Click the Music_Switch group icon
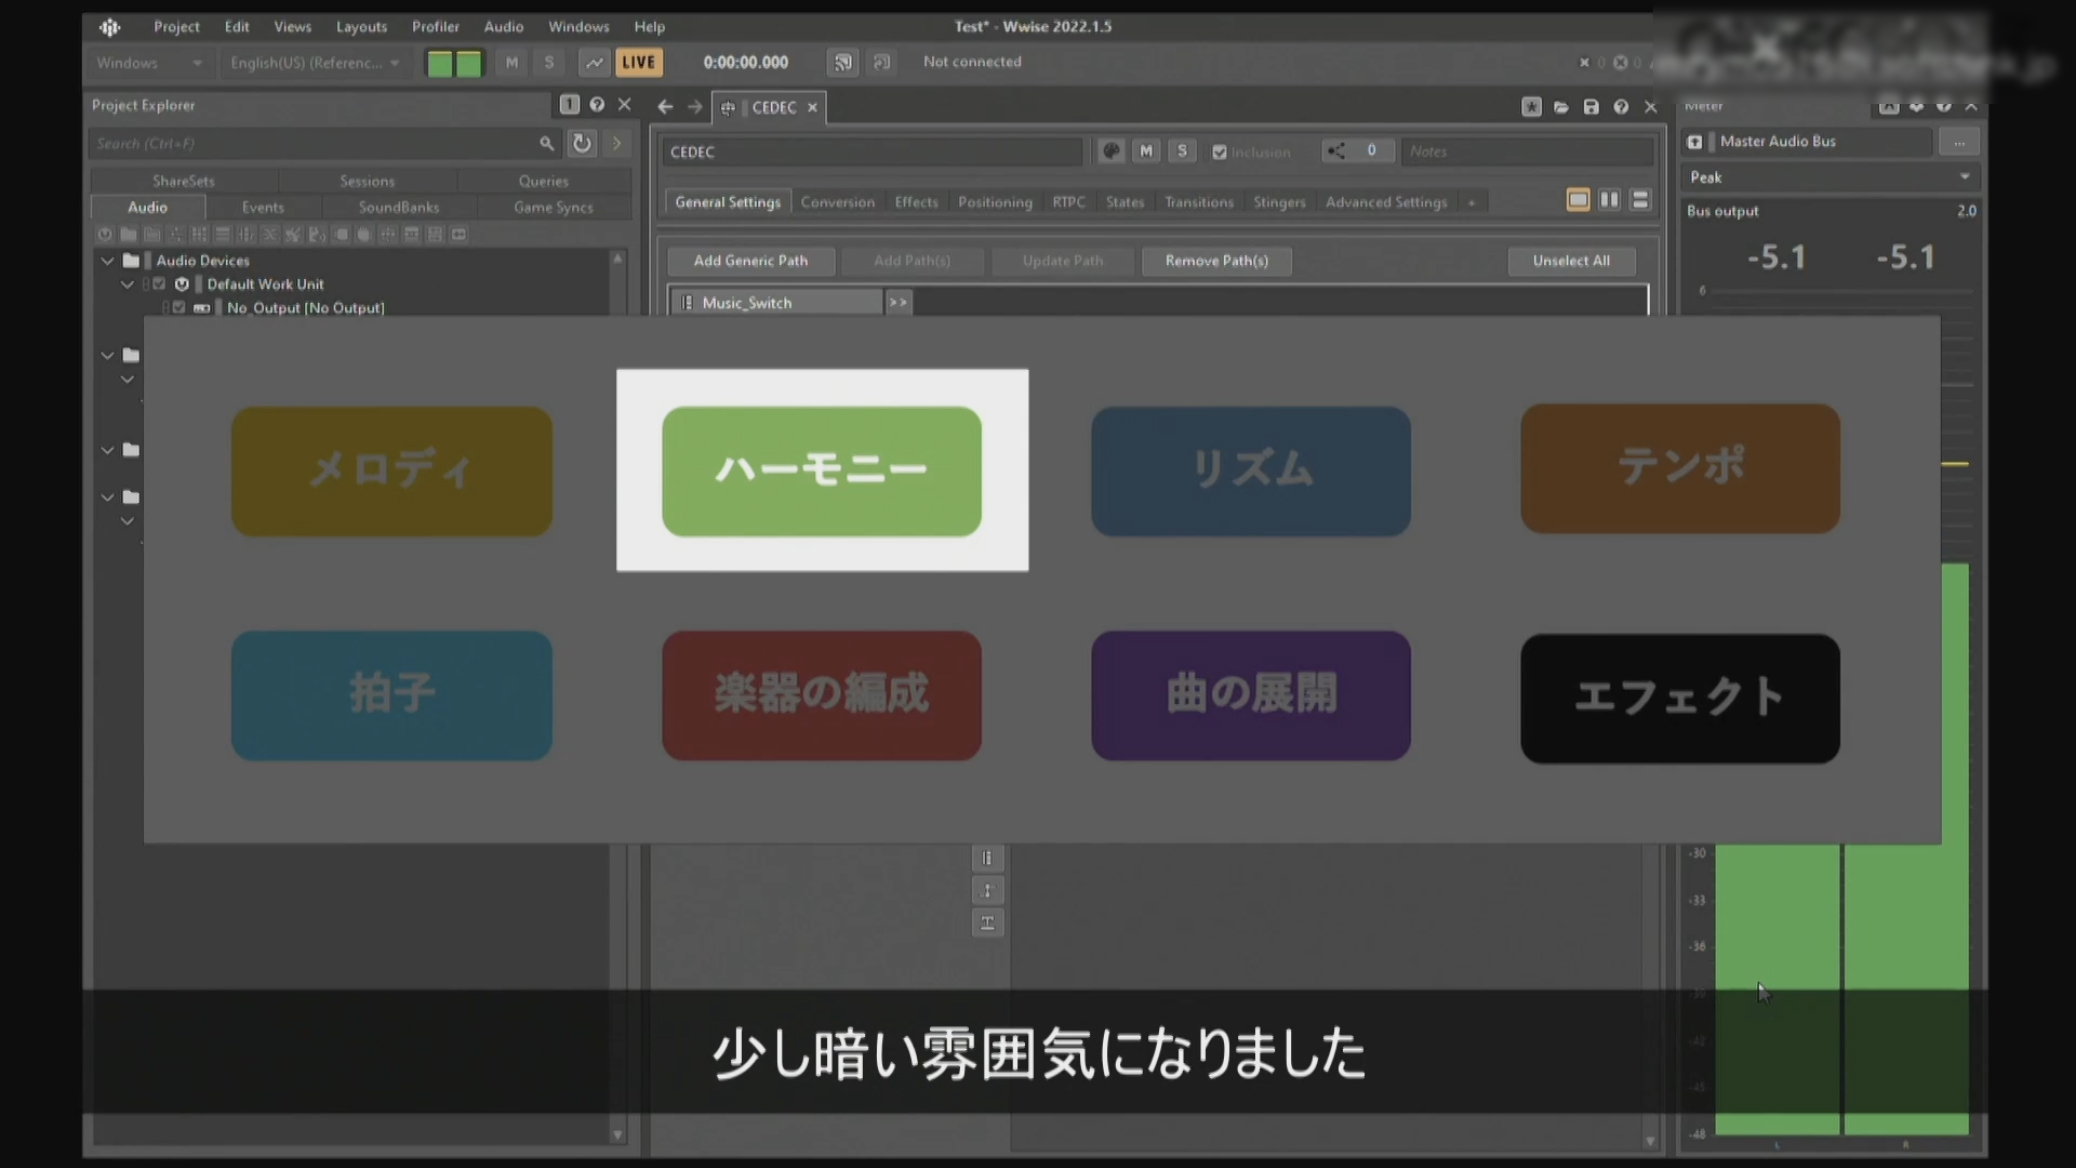This screenshot has height=1168, width=2076. 687,302
